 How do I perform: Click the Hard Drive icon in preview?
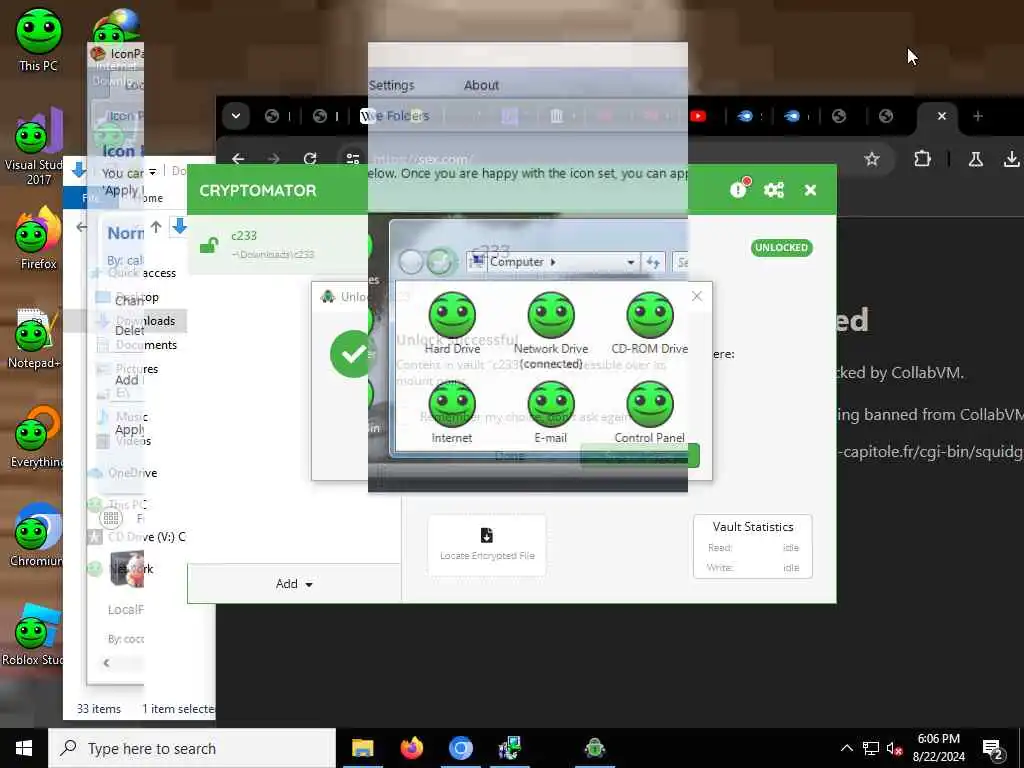pyautogui.click(x=452, y=323)
